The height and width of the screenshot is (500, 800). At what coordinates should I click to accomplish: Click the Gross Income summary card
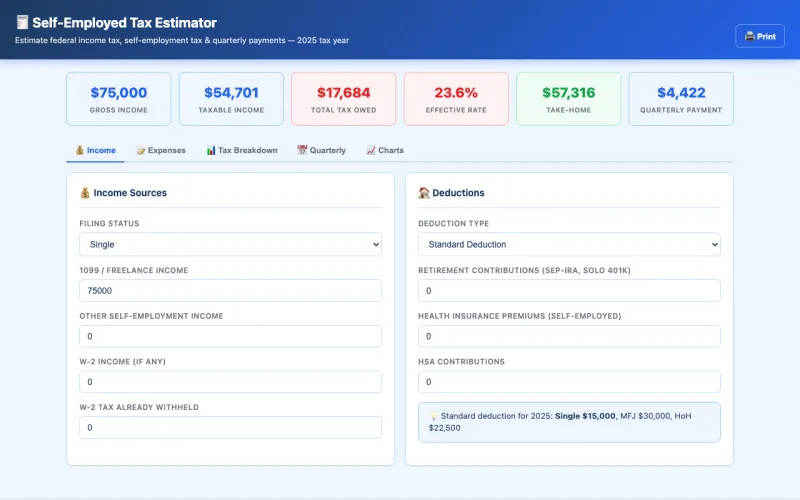(118, 98)
